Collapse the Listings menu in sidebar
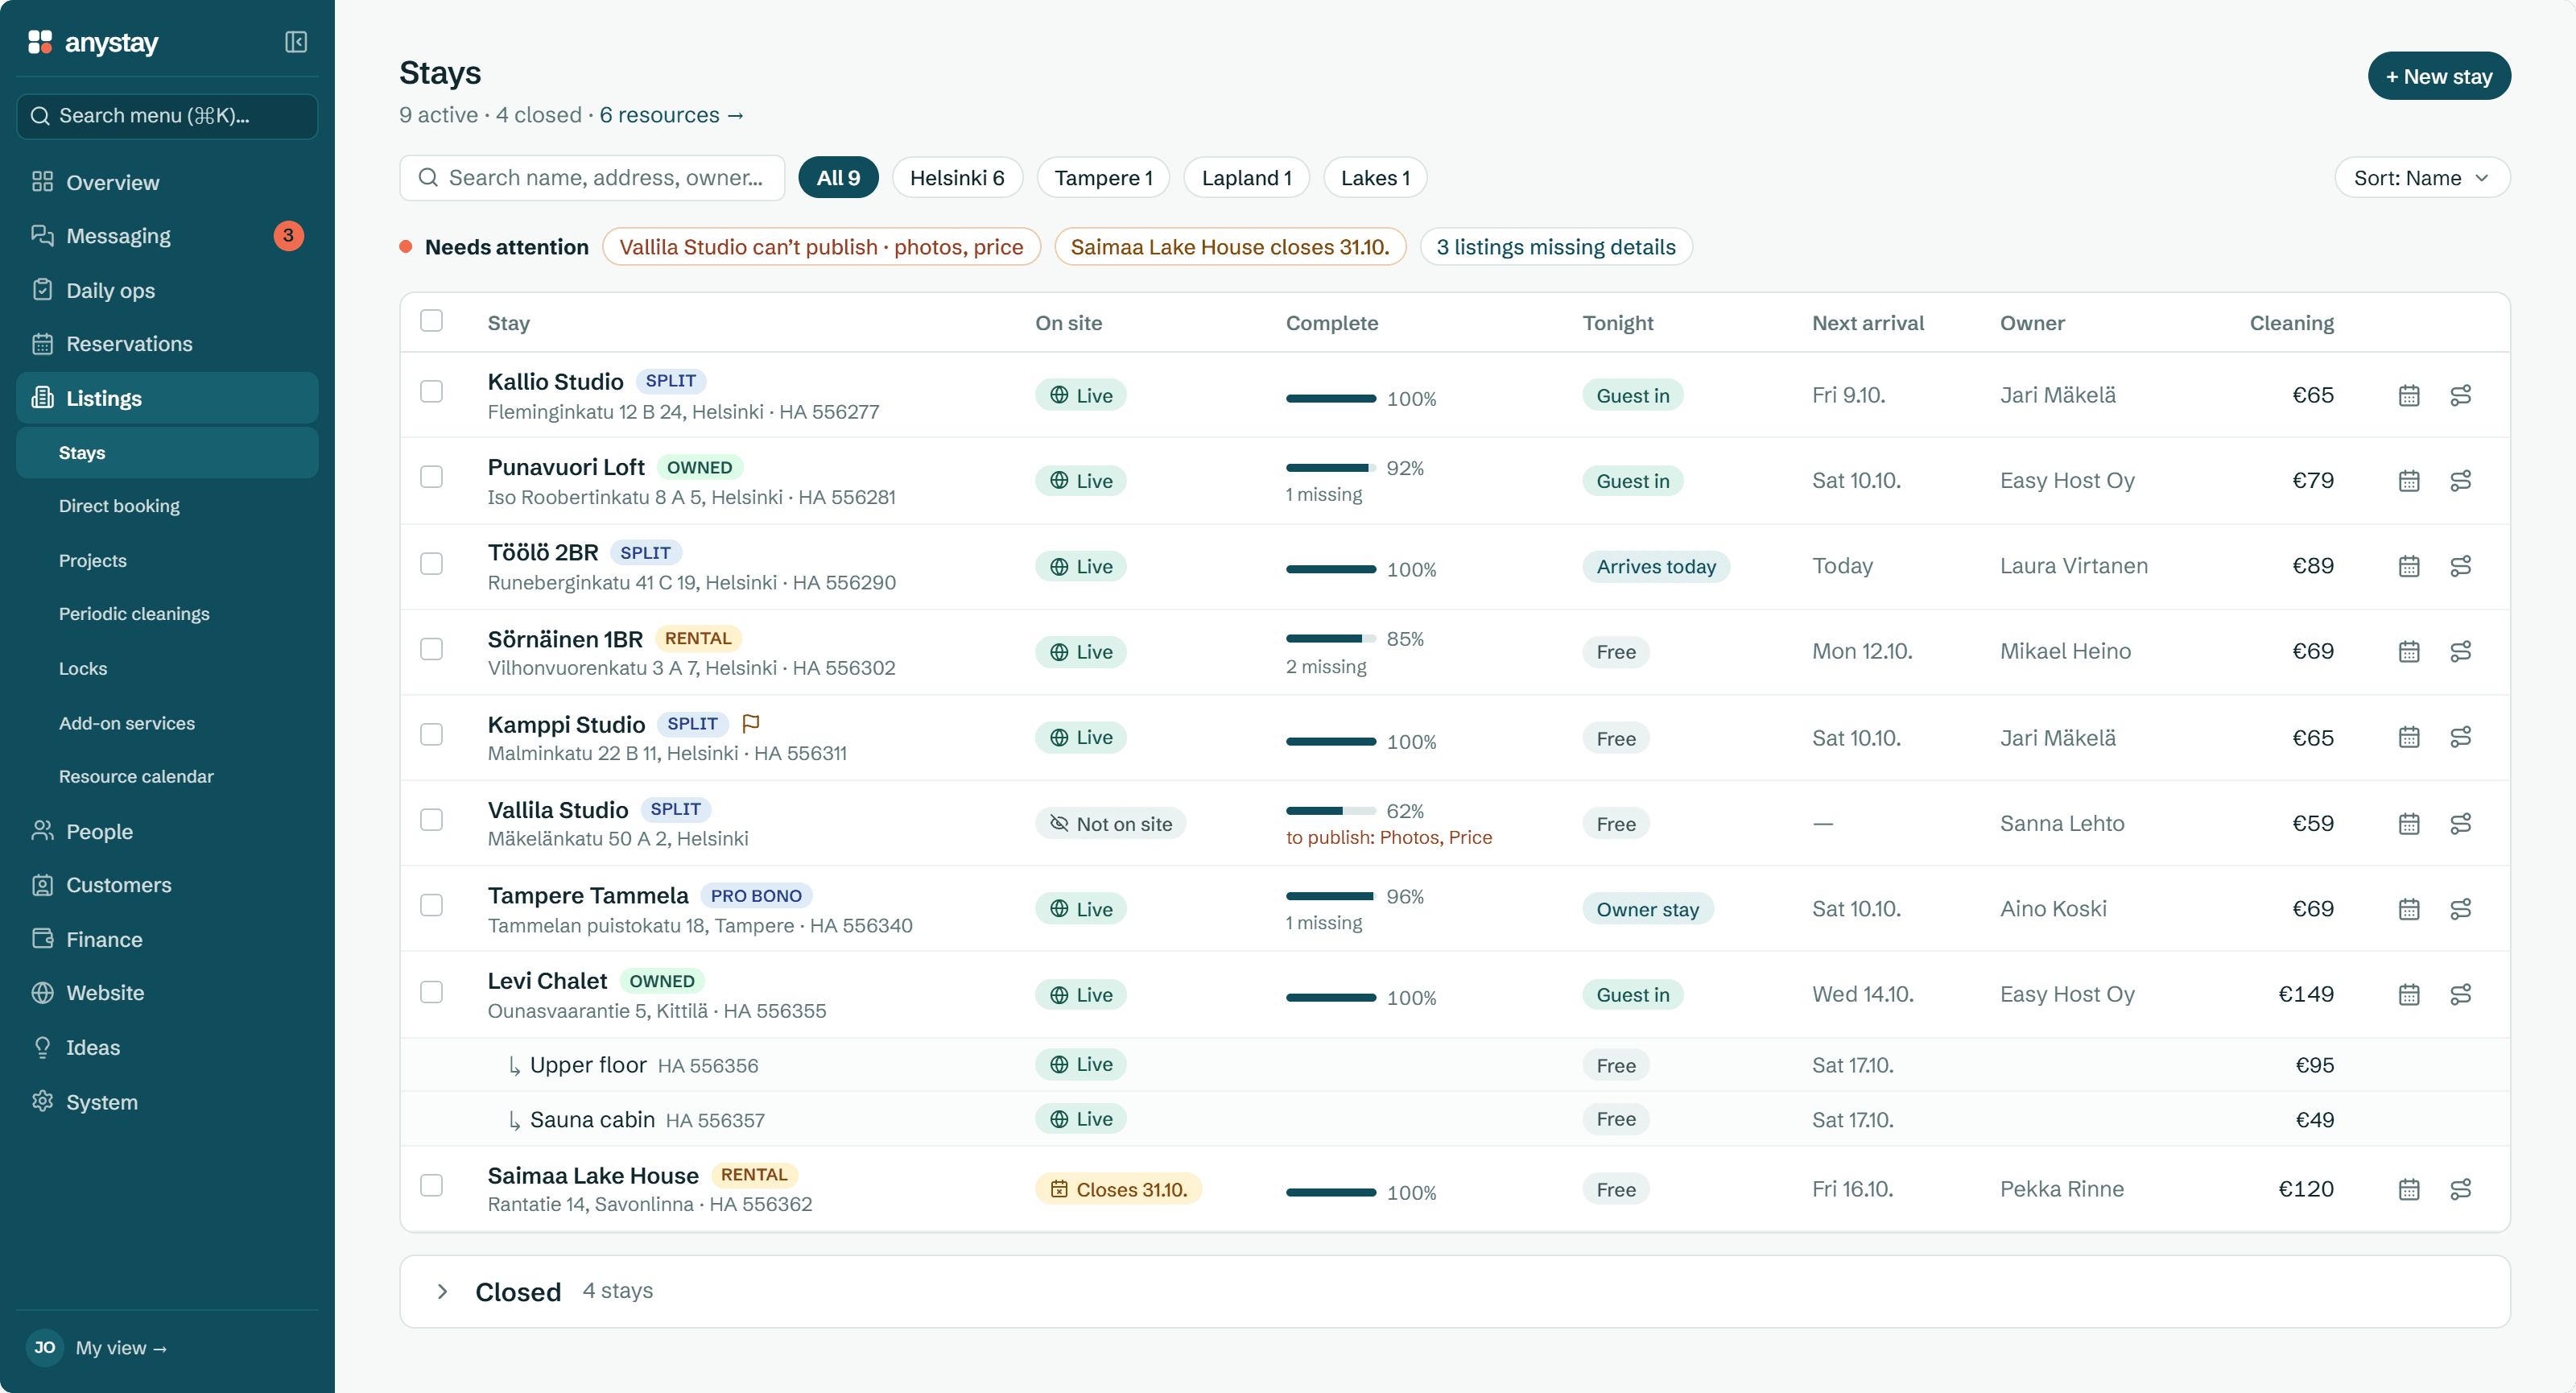The width and height of the screenshot is (2576, 1393). [x=167, y=398]
